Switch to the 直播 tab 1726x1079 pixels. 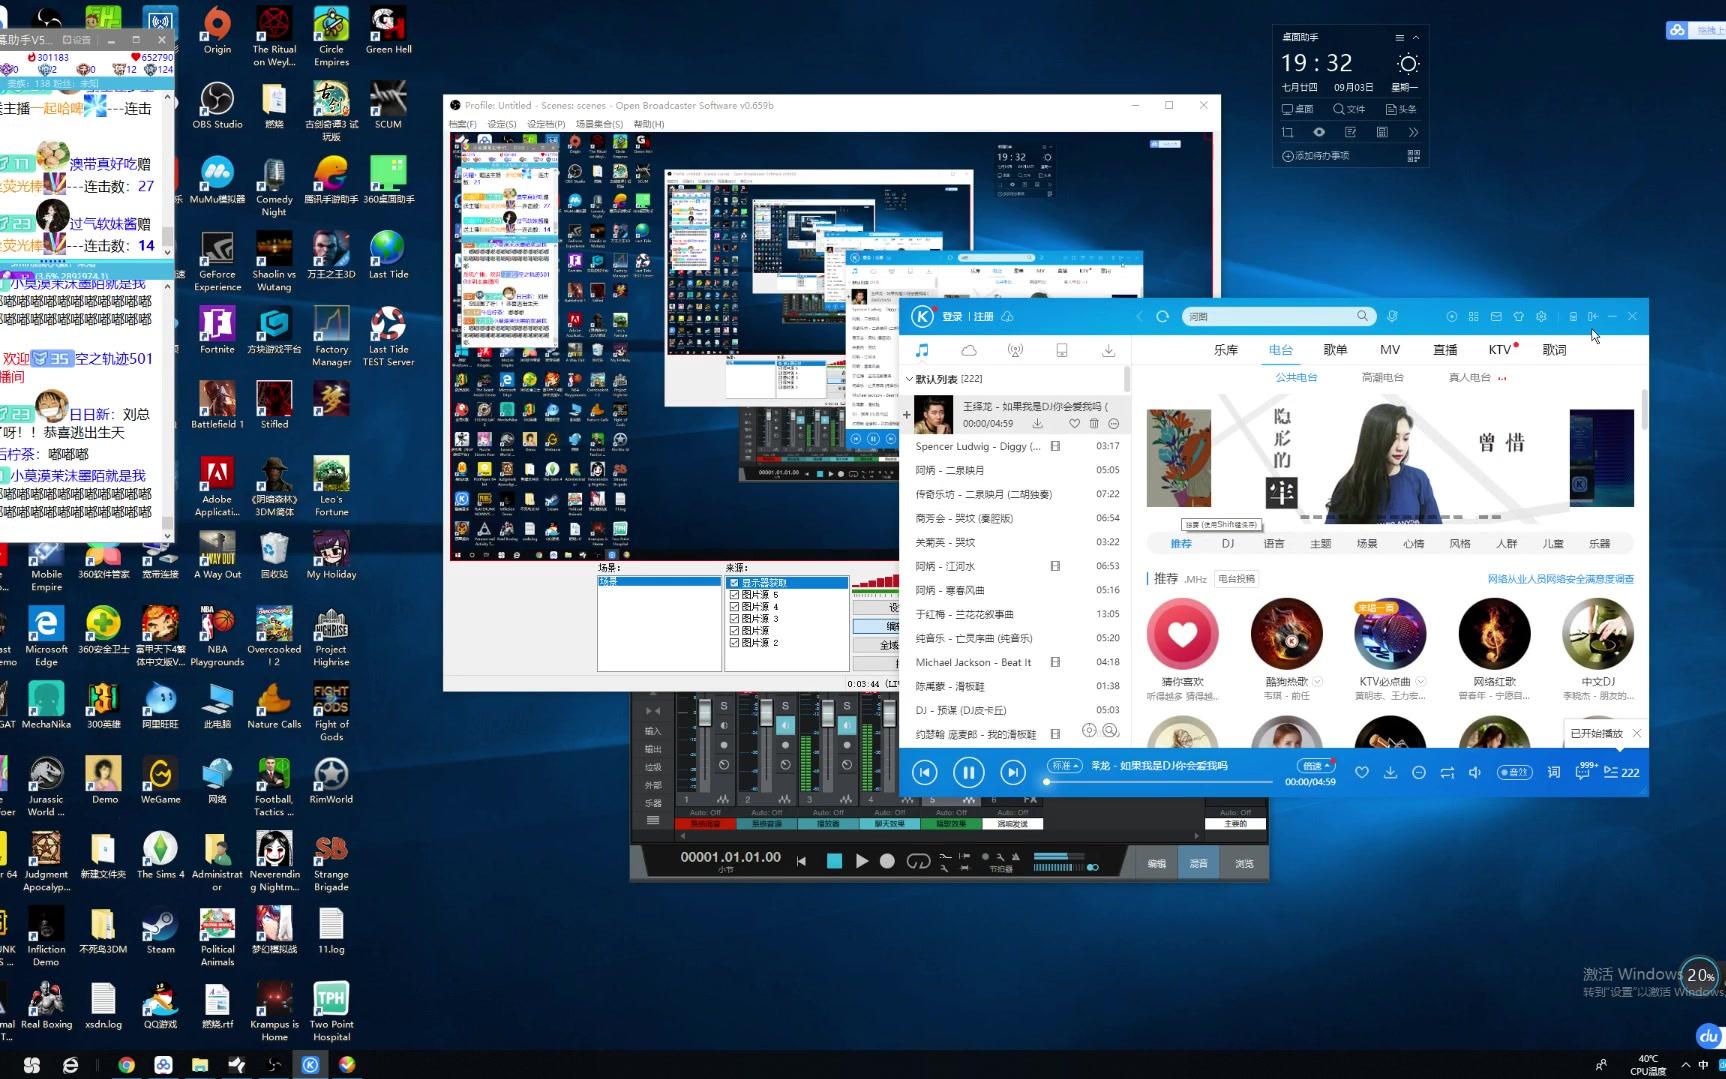[x=1445, y=350]
